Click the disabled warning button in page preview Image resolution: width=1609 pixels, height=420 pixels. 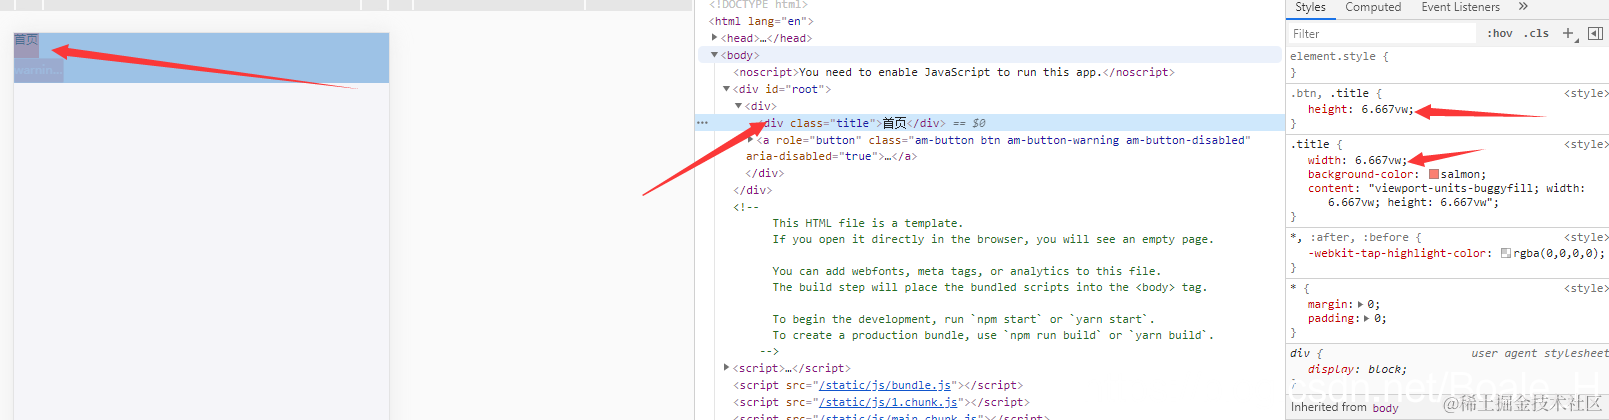tap(38, 70)
